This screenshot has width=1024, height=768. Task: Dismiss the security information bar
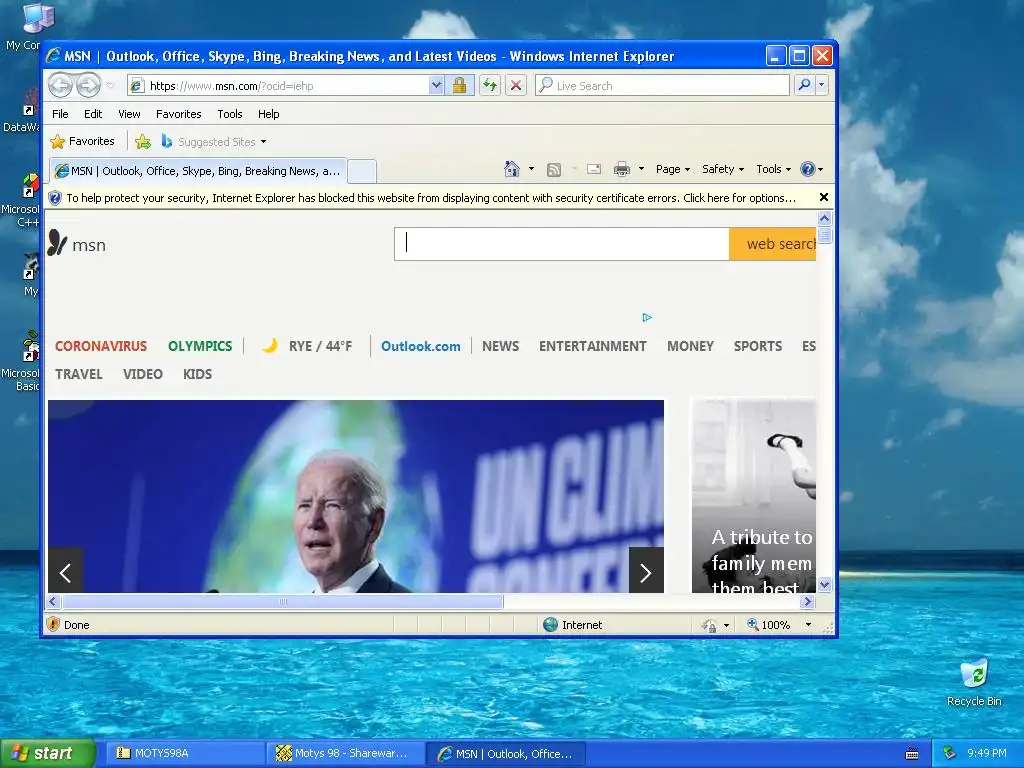pos(824,197)
